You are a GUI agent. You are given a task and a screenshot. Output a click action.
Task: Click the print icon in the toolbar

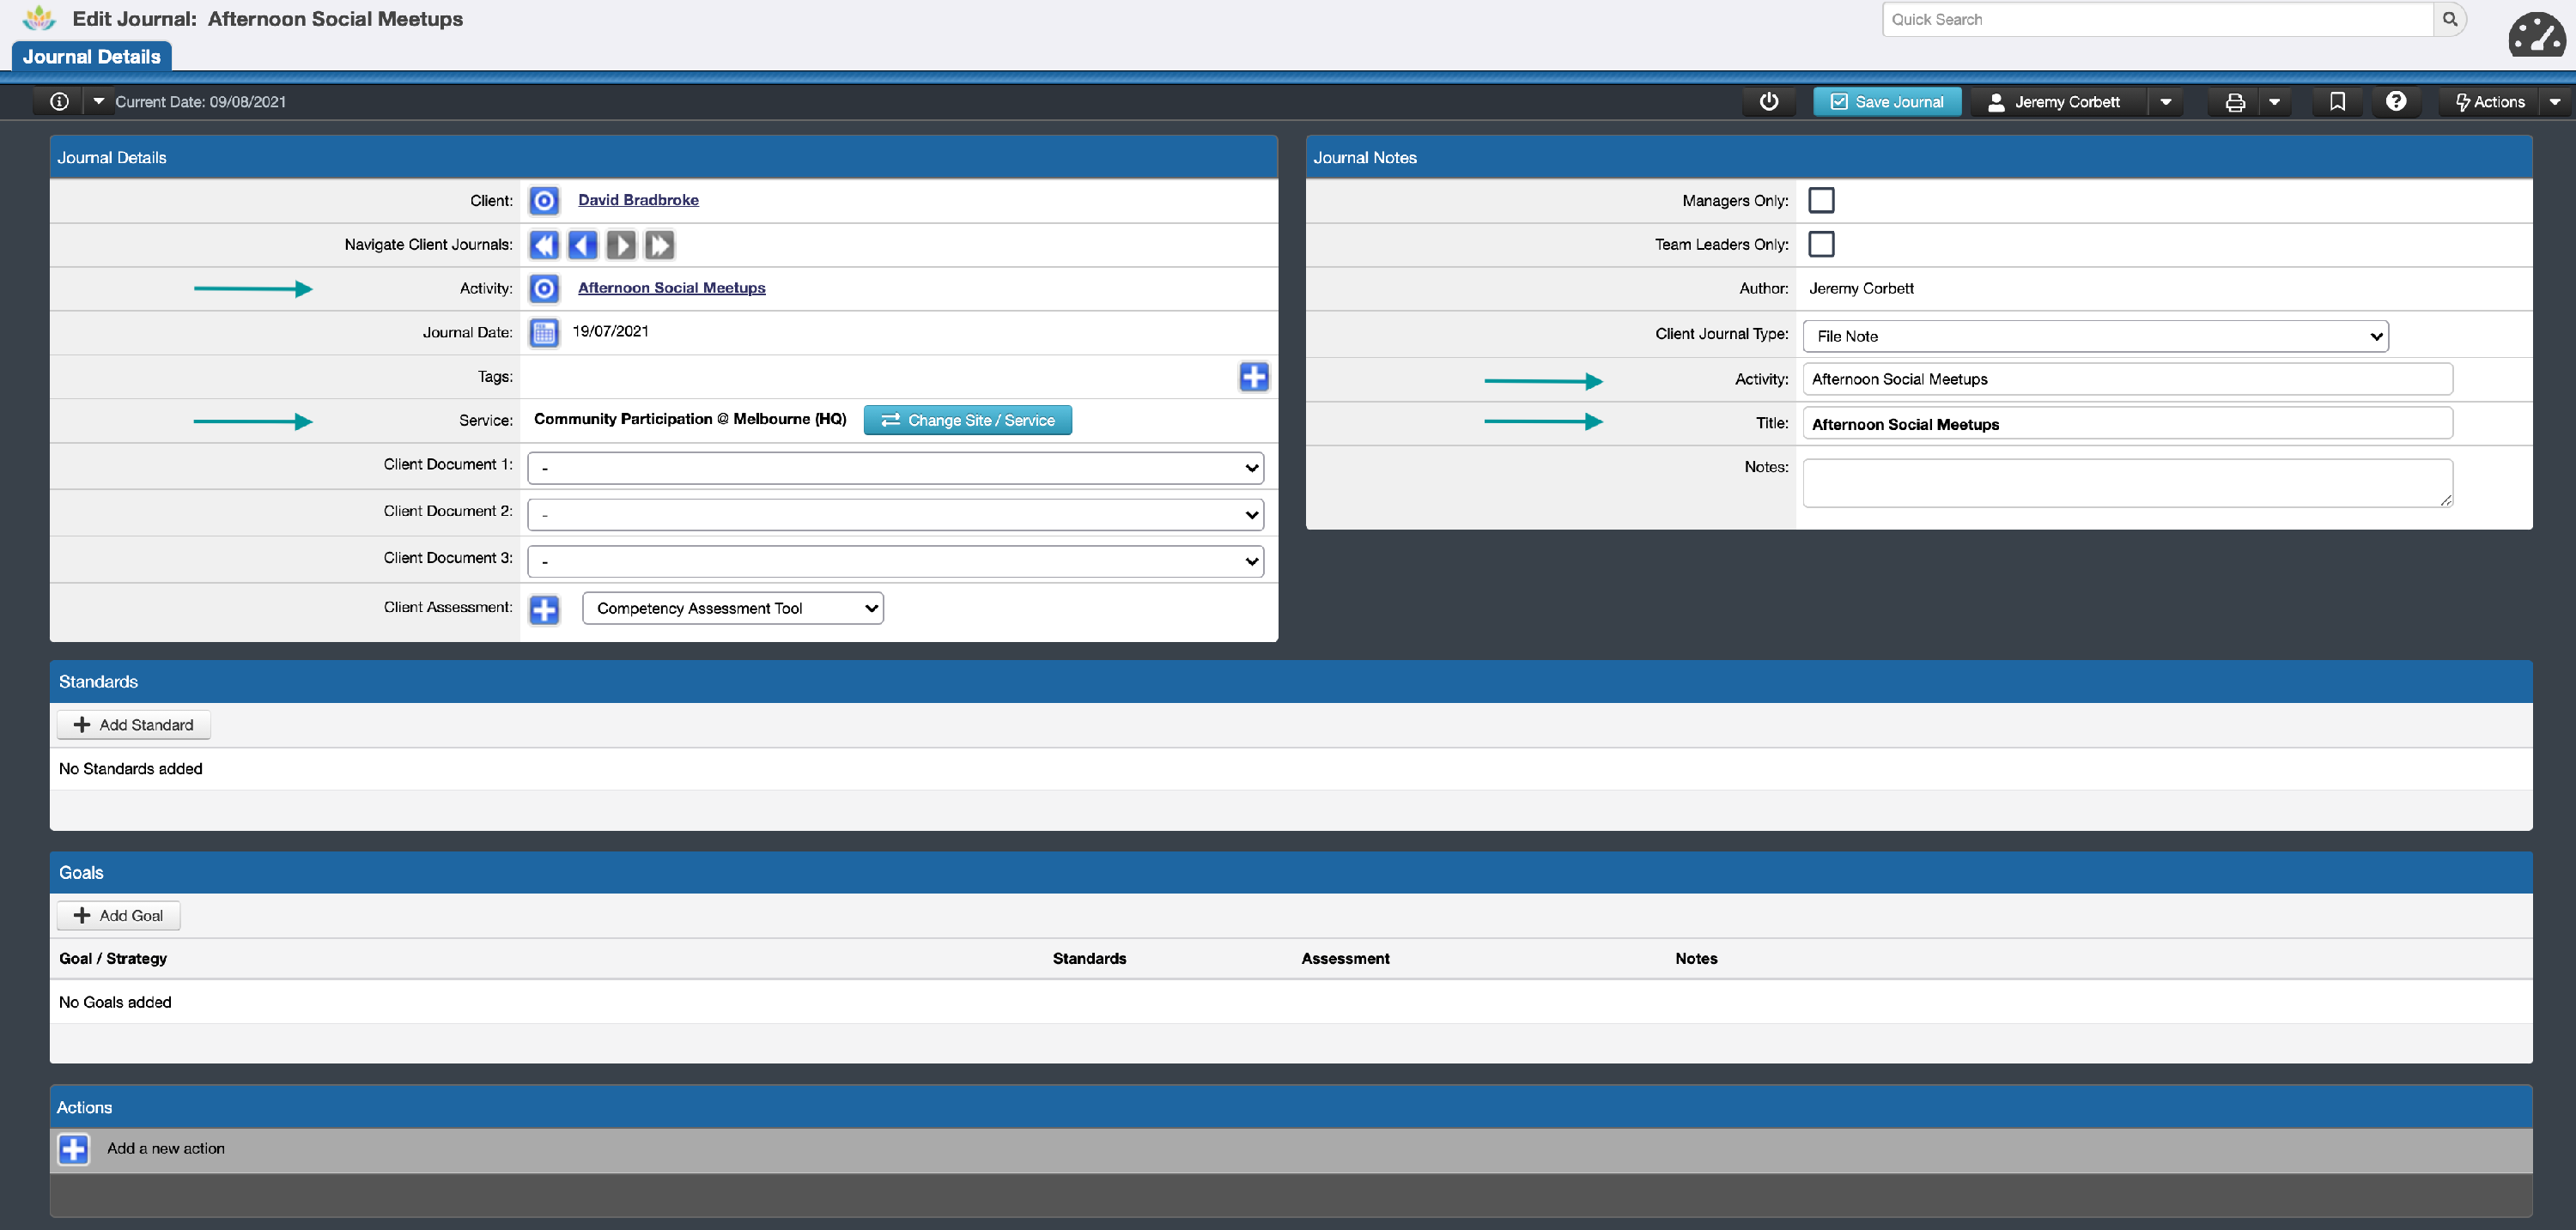(x=2234, y=101)
